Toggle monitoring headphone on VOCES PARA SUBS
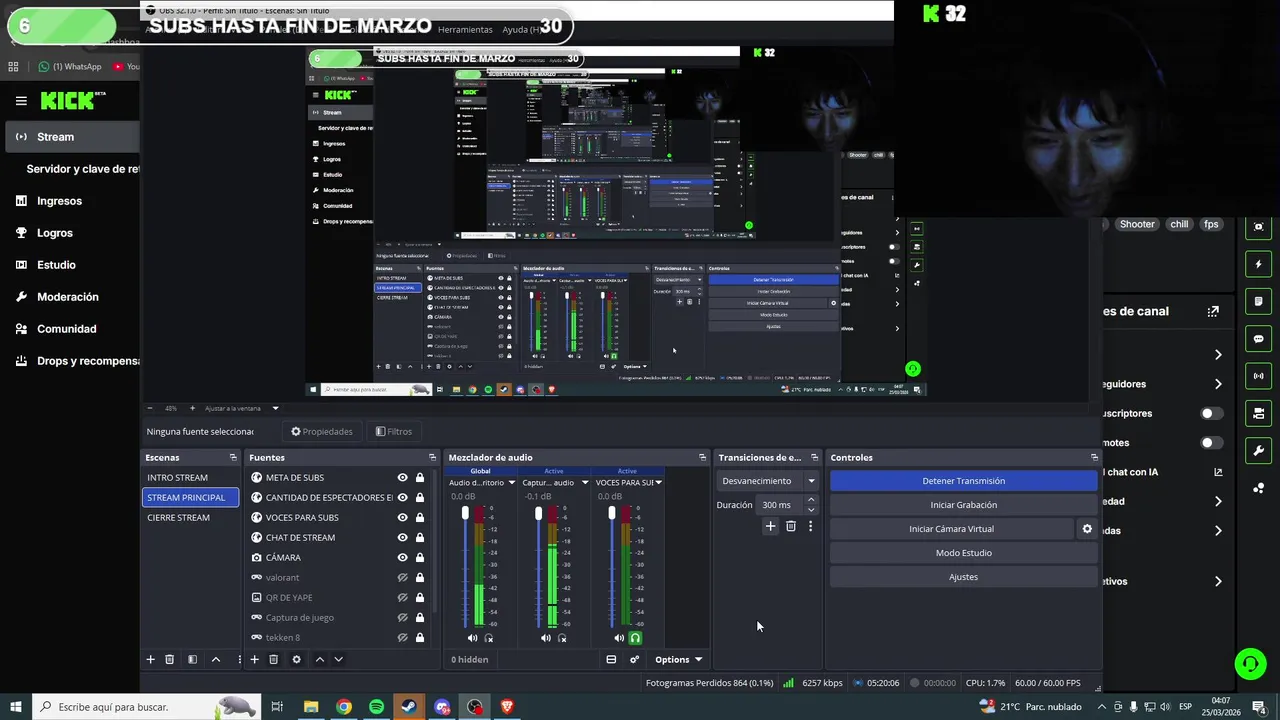The height and width of the screenshot is (720, 1280). (x=635, y=638)
